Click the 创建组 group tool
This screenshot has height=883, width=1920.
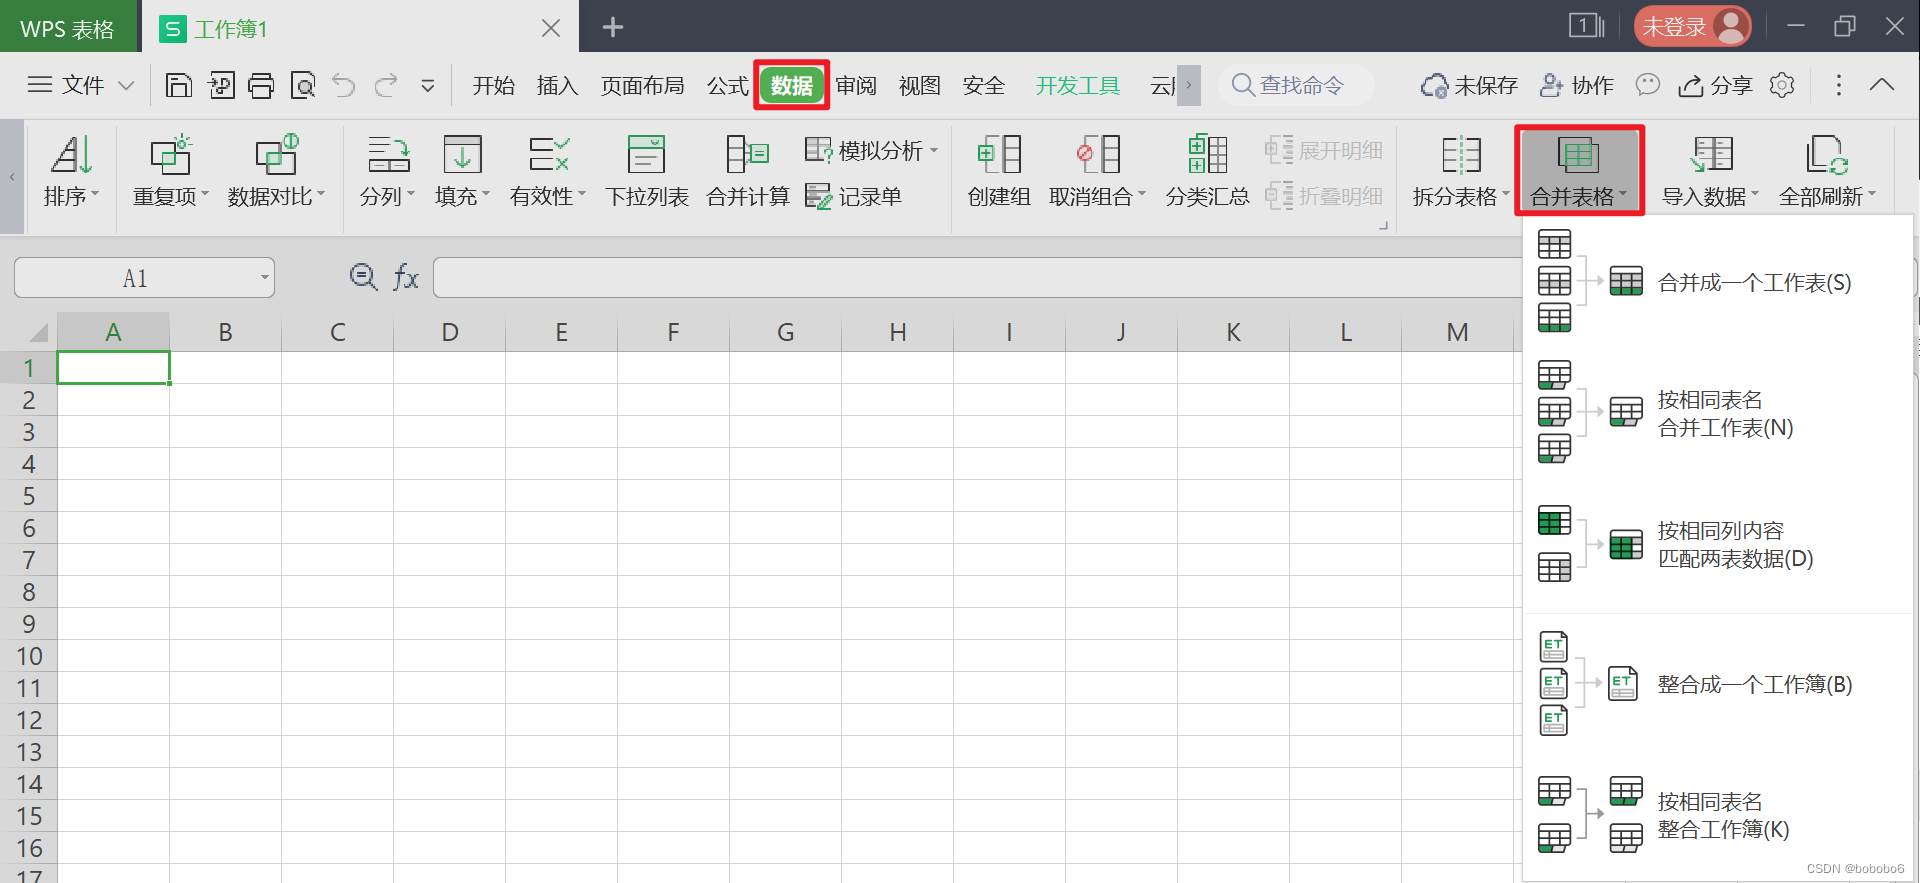click(x=999, y=172)
